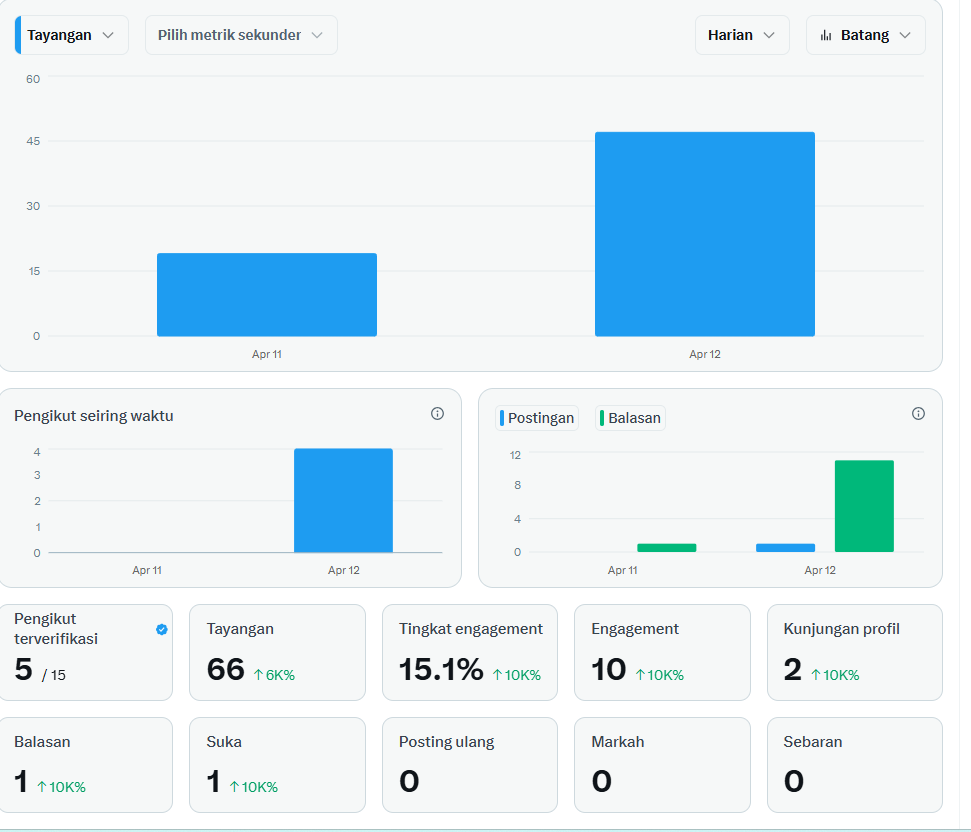Open the Engagement 10 stat card
This screenshot has width=971, height=832.
662,652
